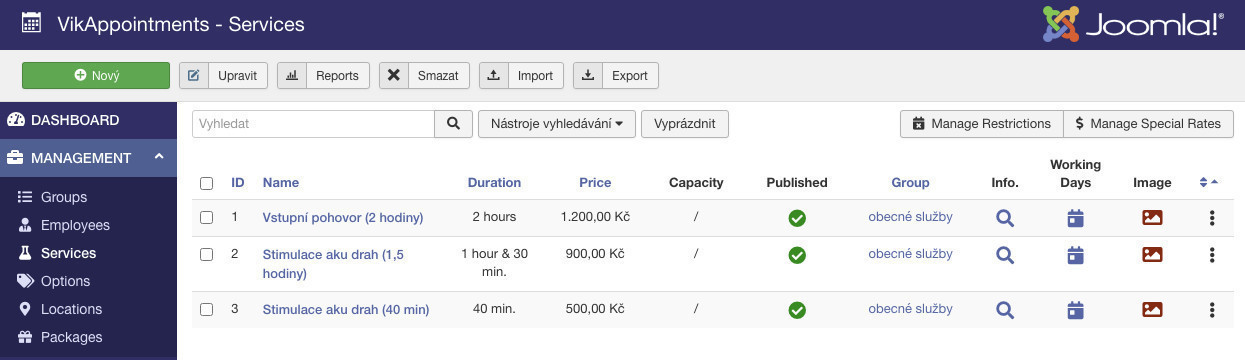Focus the Vyhledat search field
The image size is (1245, 360).
click(313, 124)
